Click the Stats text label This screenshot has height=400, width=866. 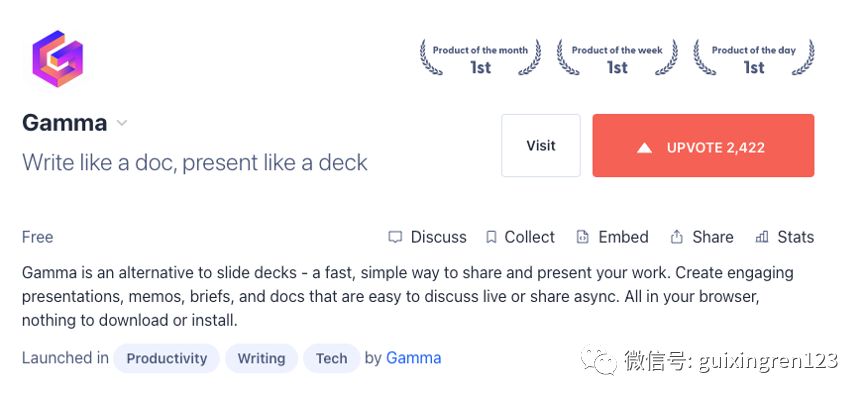click(795, 237)
